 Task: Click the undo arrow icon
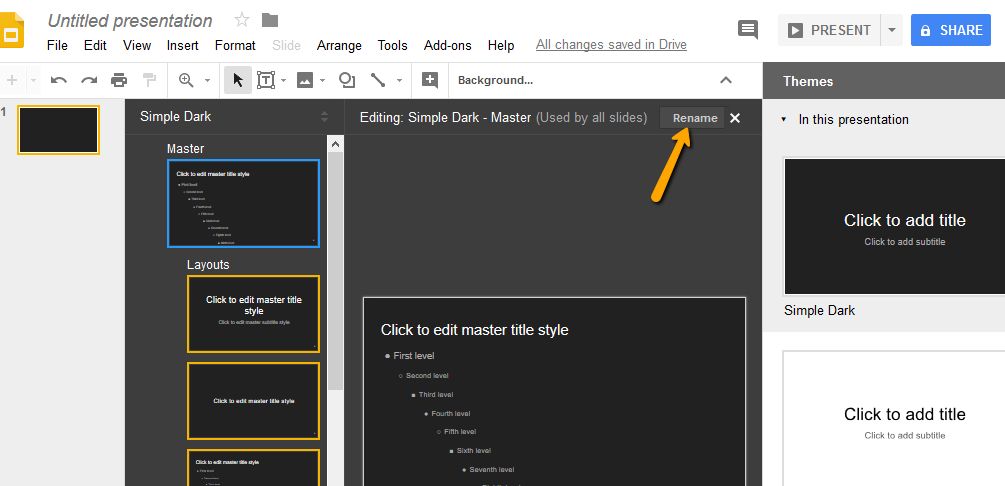[59, 80]
